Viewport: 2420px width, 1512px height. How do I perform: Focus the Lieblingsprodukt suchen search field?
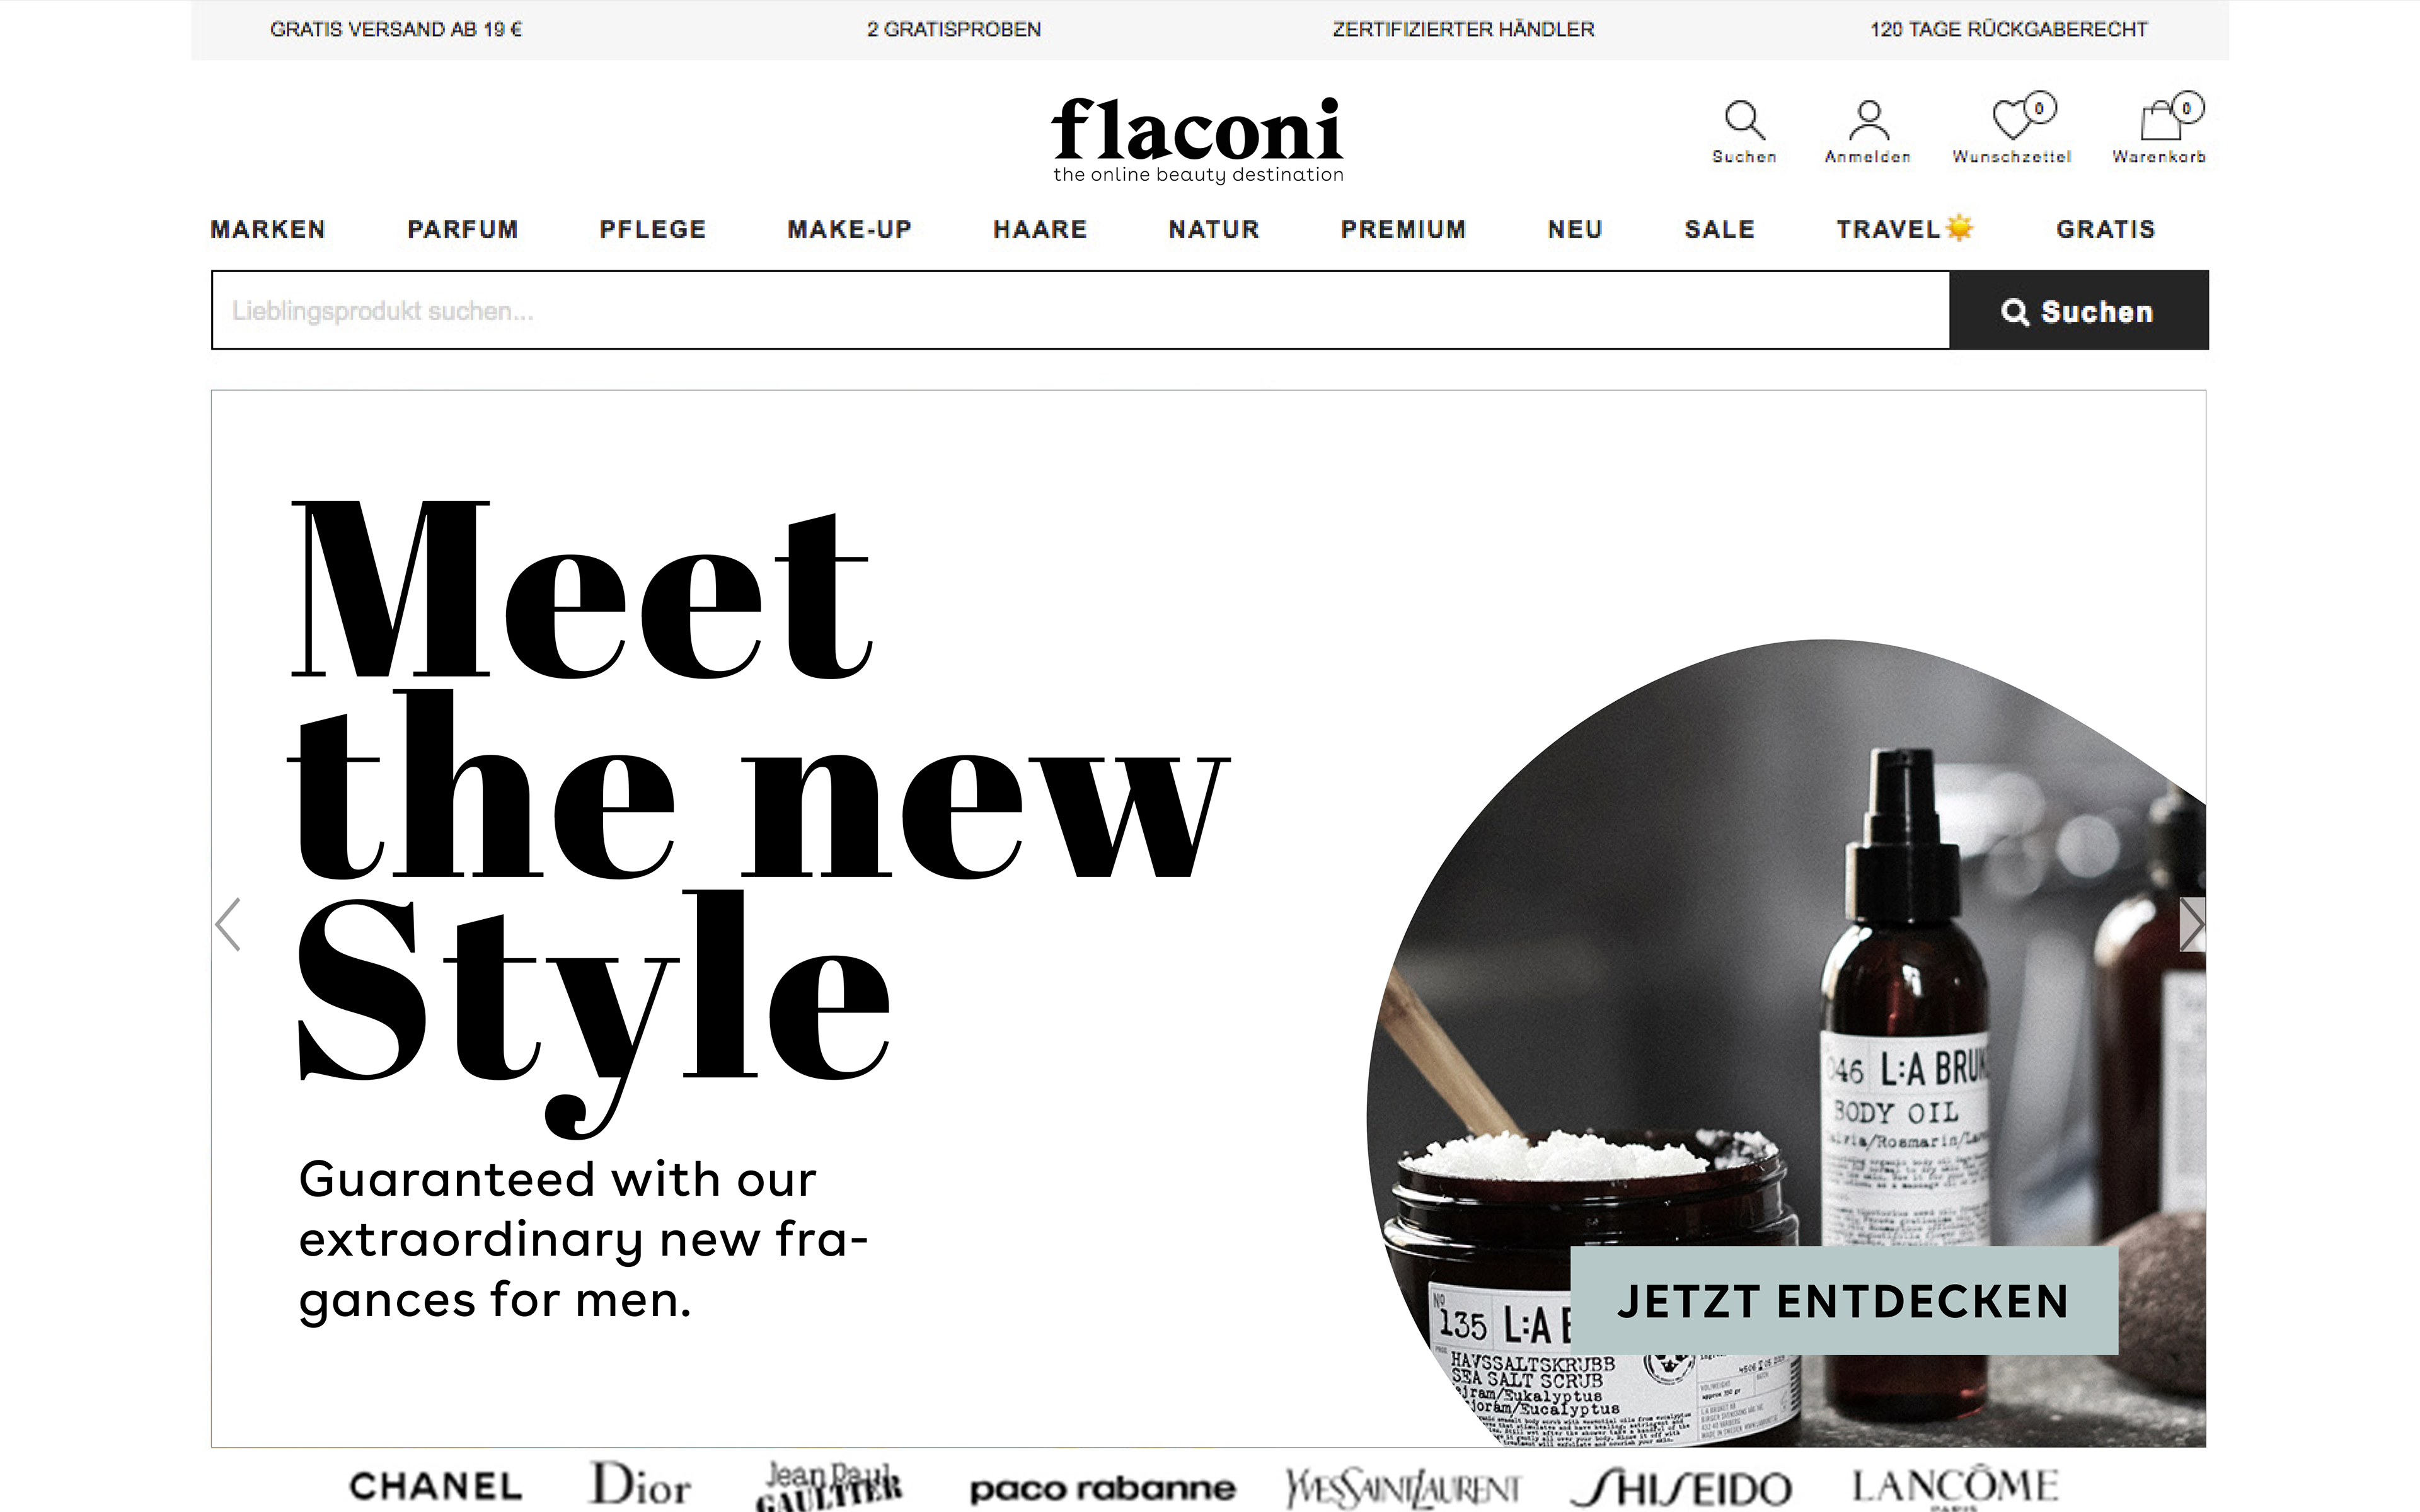(x=1080, y=310)
